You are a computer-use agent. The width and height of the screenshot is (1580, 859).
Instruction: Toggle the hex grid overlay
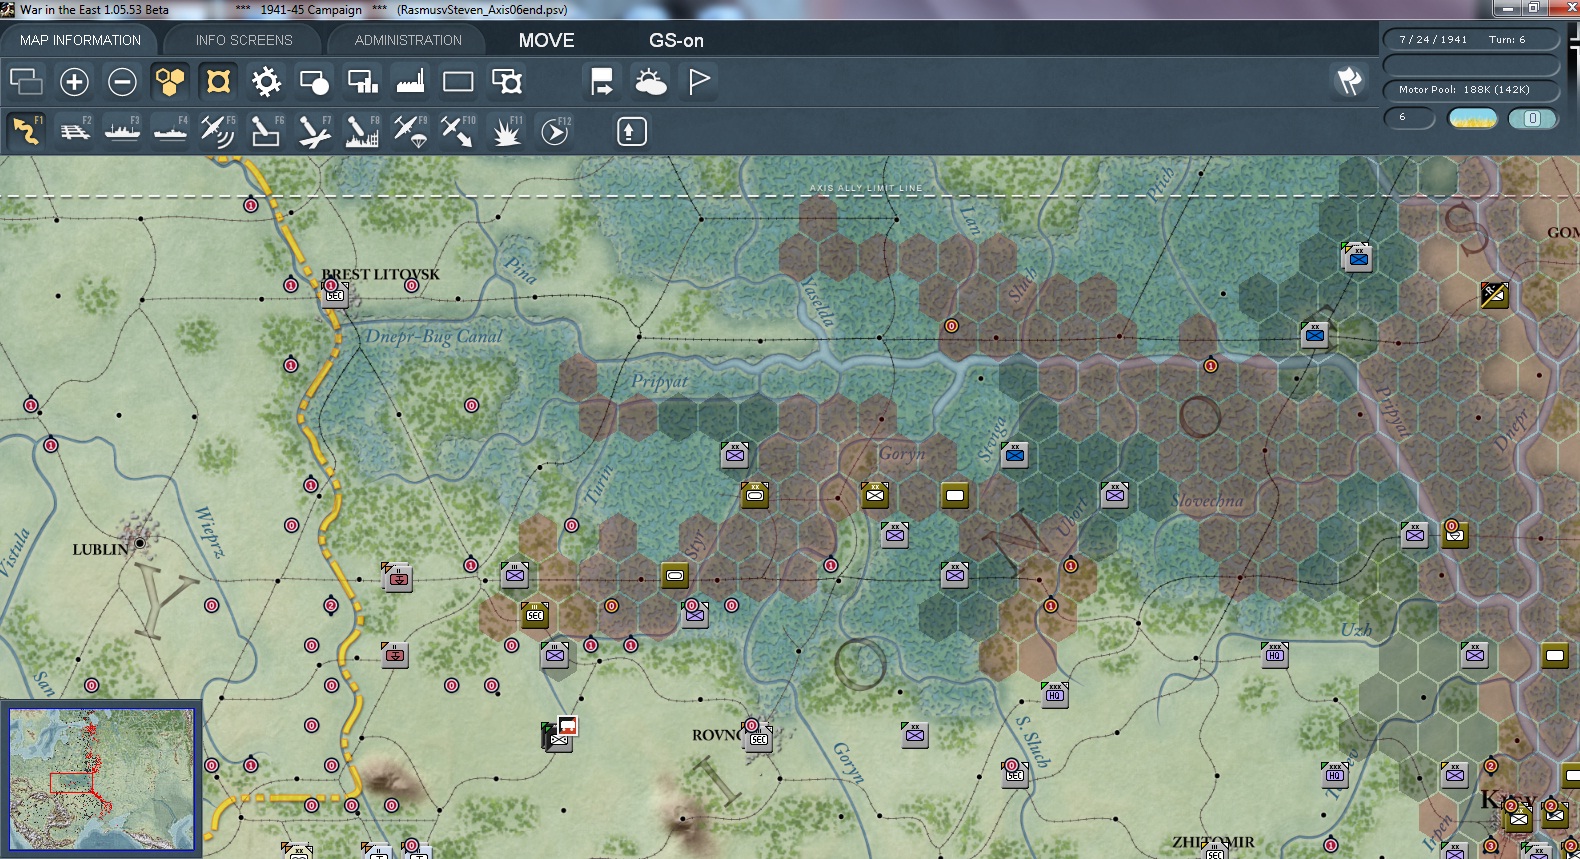(170, 81)
